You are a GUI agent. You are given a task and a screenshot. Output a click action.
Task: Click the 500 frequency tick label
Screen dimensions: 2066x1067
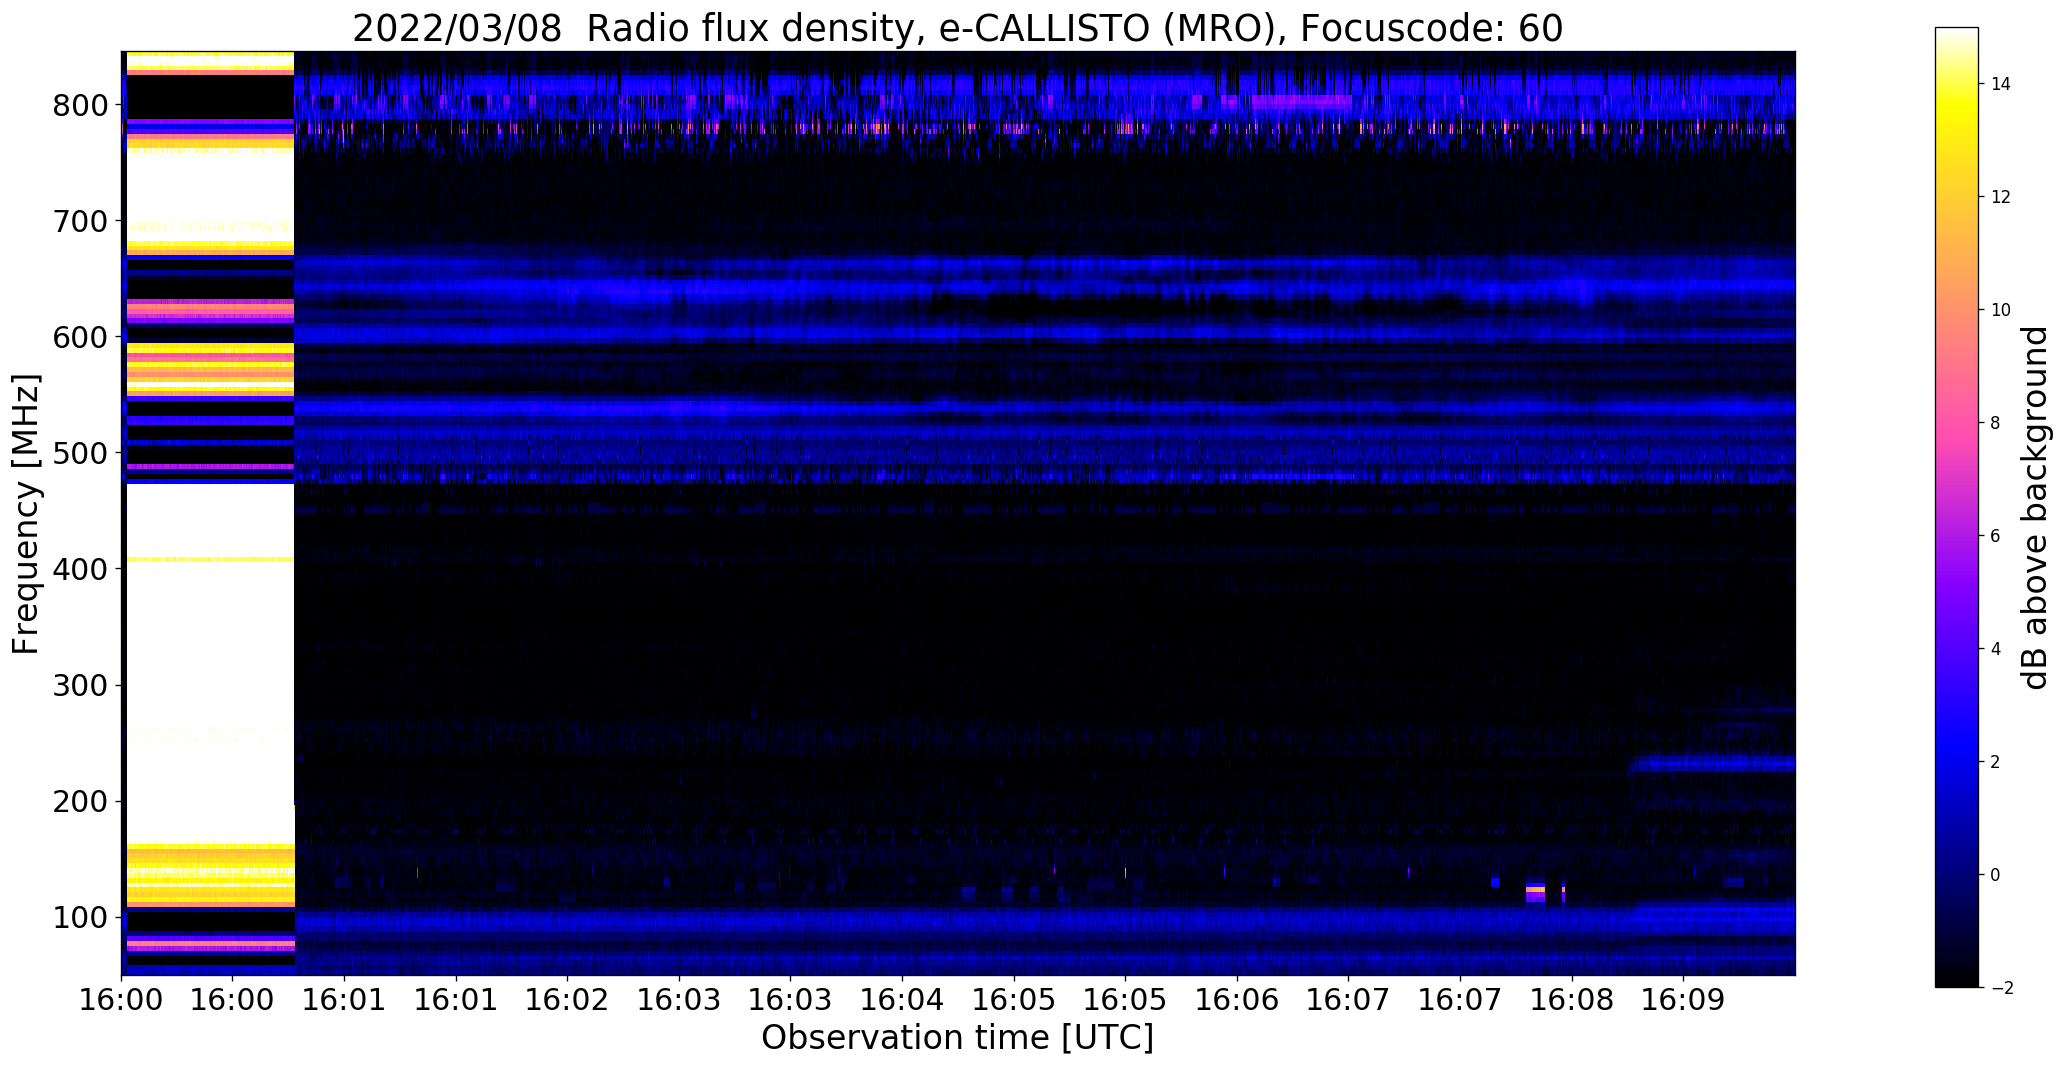[x=81, y=453]
